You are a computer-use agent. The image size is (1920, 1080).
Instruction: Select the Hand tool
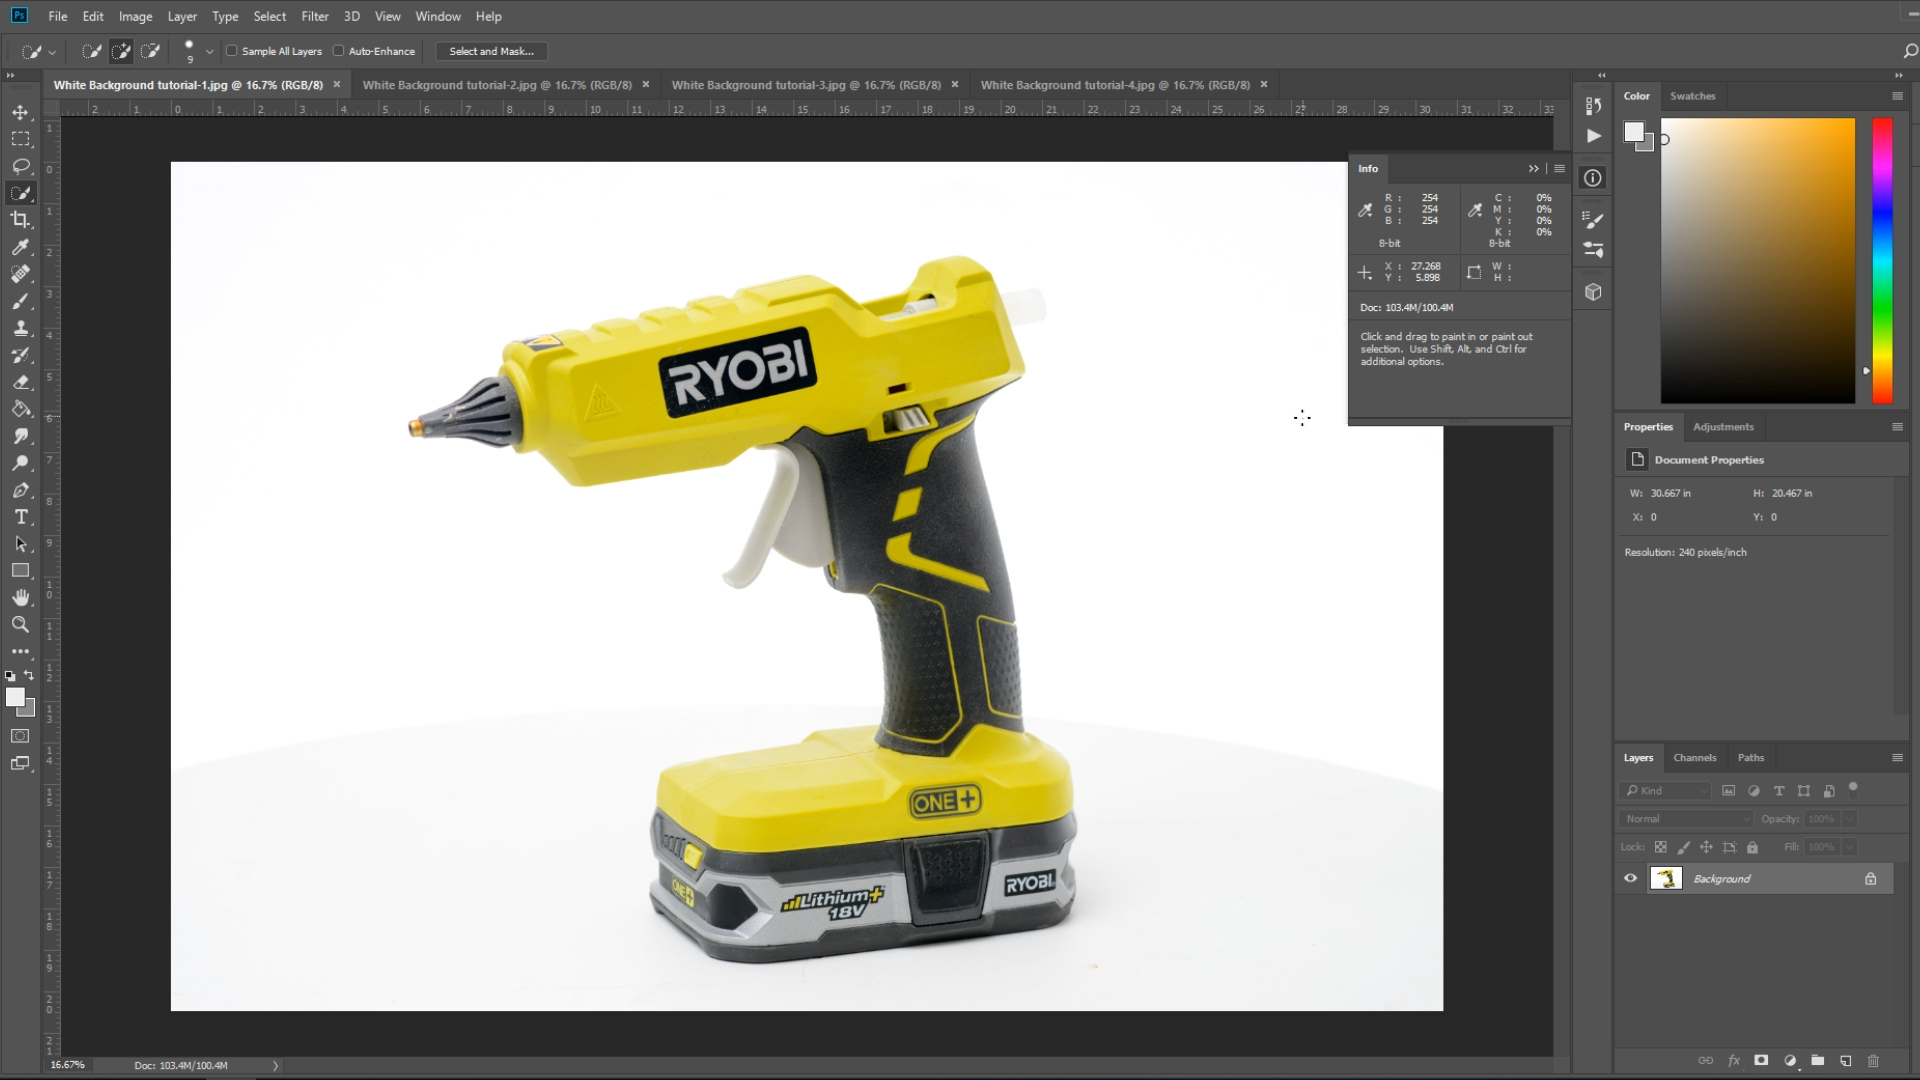point(20,598)
